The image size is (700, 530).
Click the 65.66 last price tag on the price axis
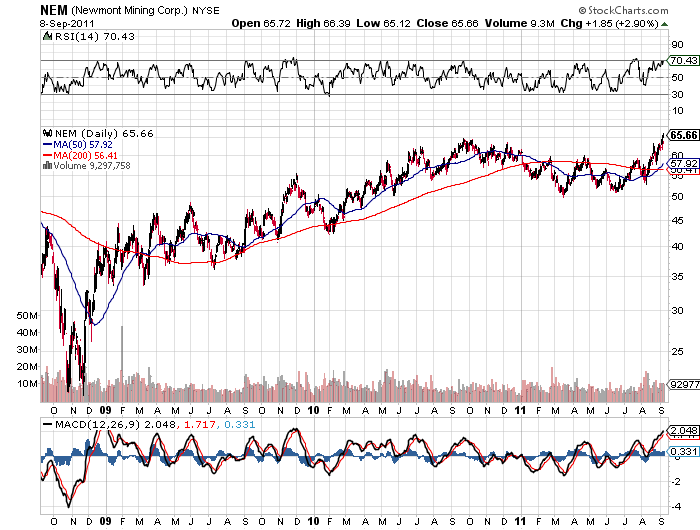click(x=683, y=135)
